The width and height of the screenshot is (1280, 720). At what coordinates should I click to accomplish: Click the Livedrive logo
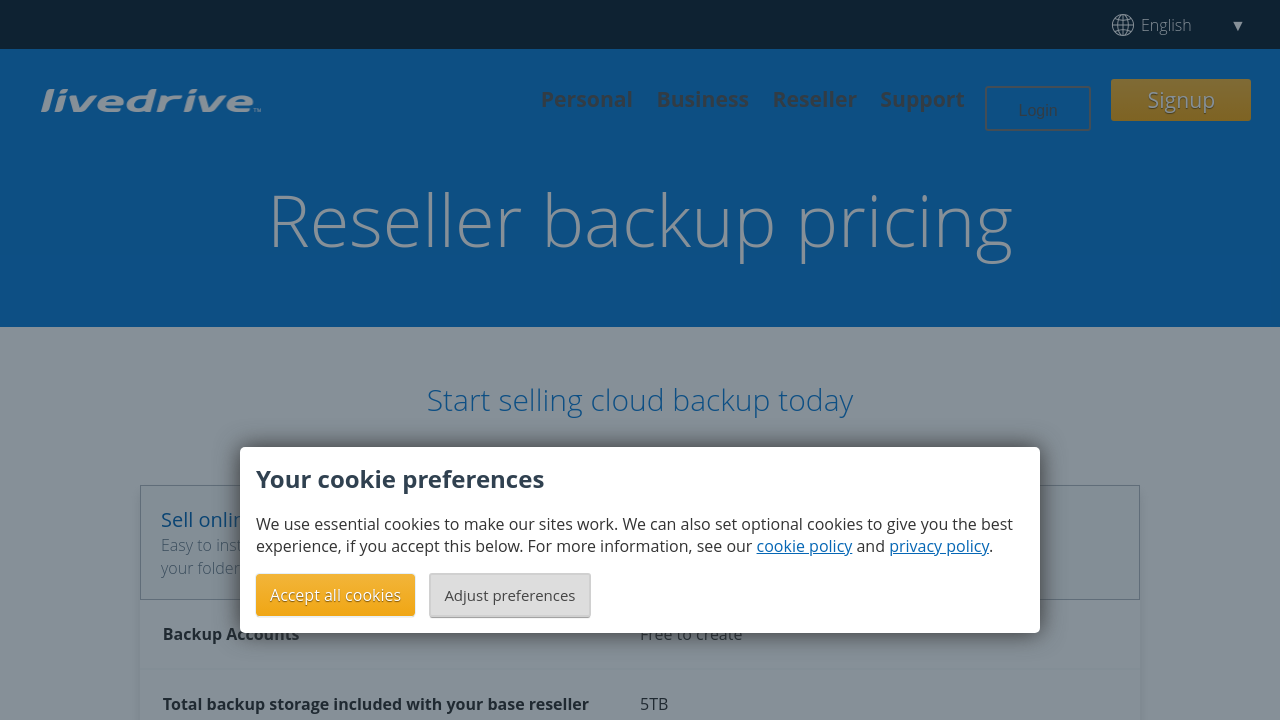[150, 101]
